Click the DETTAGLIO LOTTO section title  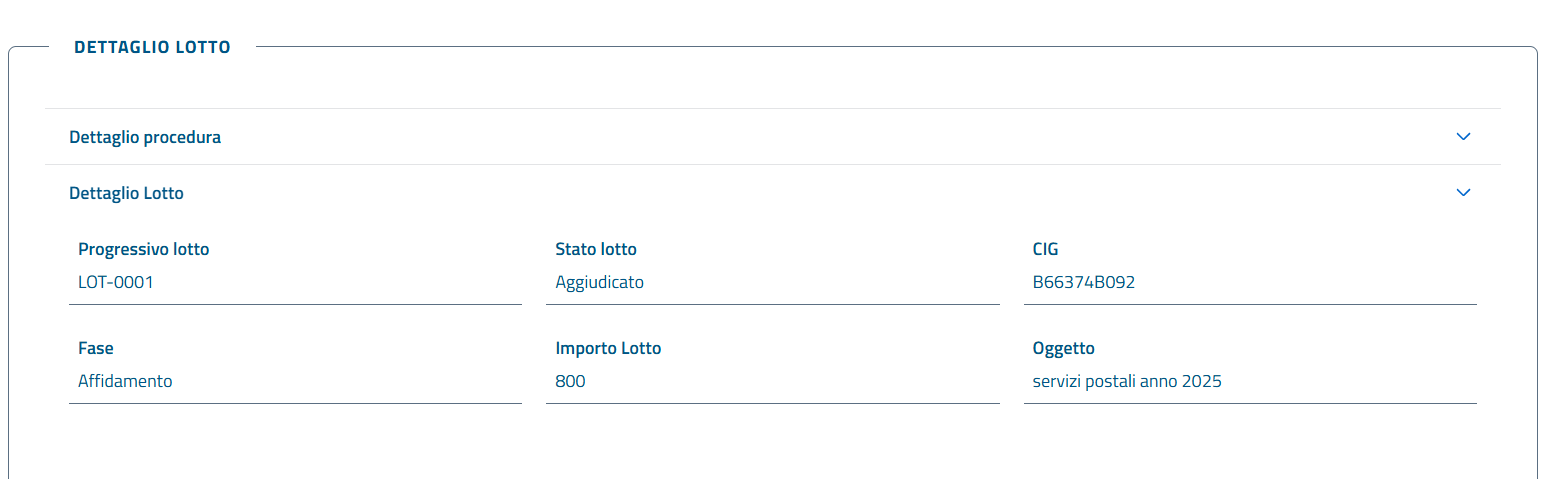tap(152, 47)
